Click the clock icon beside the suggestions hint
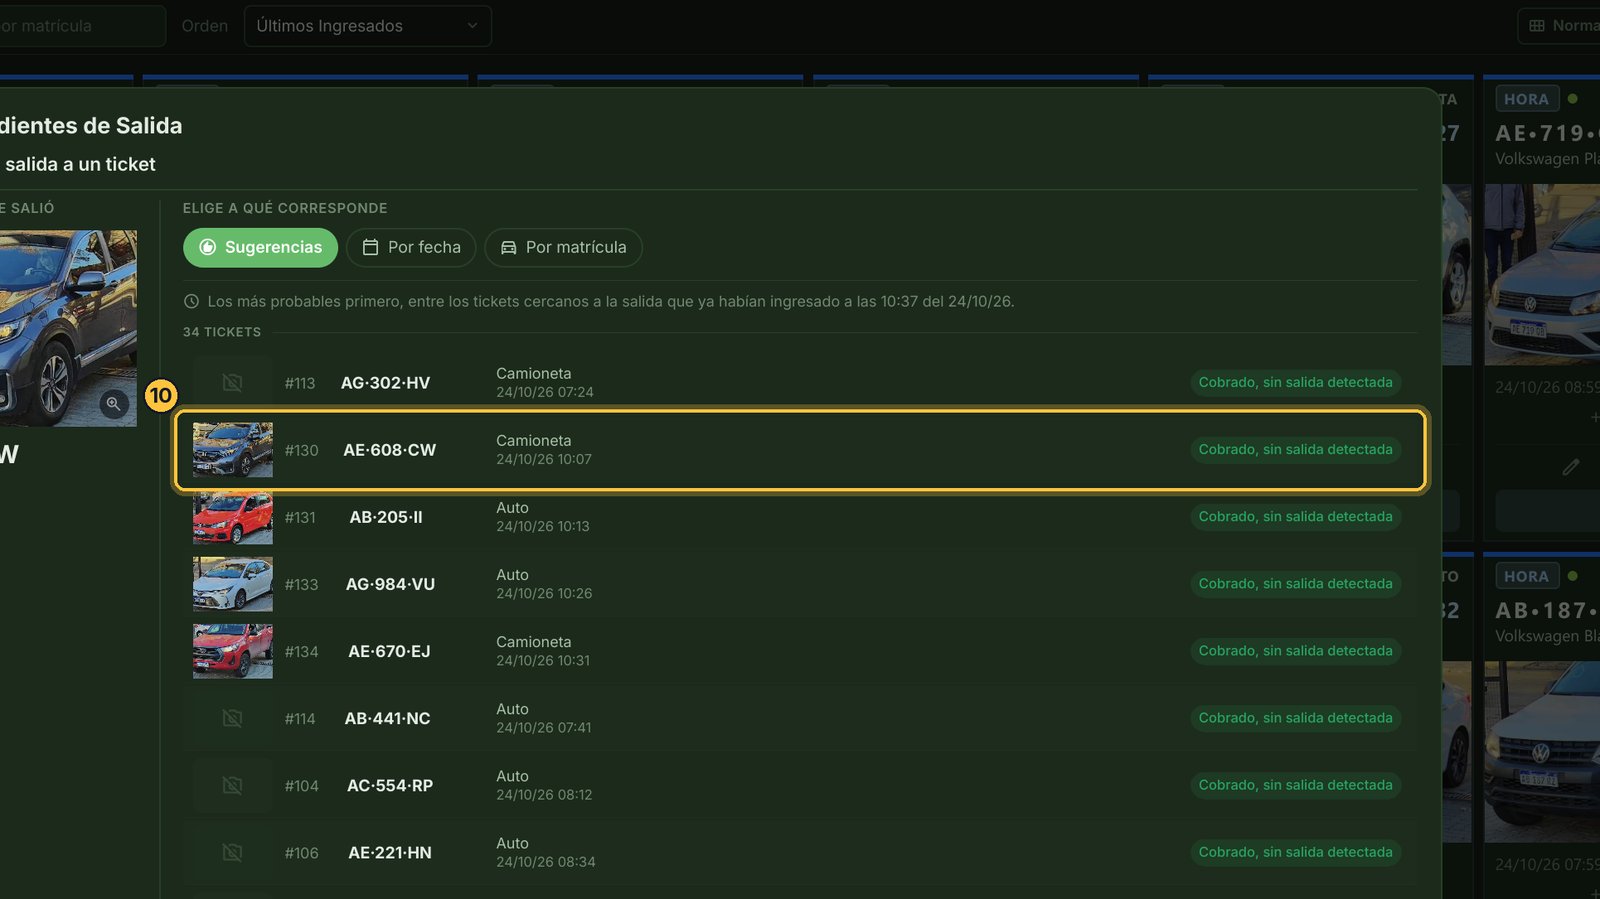1600x899 pixels. click(x=191, y=301)
